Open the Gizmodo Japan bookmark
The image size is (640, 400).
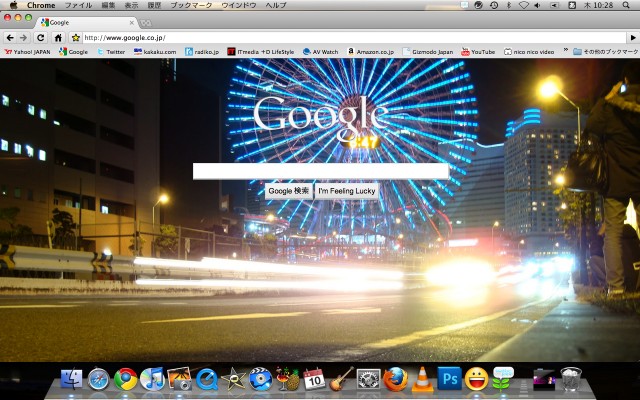[x=428, y=52]
